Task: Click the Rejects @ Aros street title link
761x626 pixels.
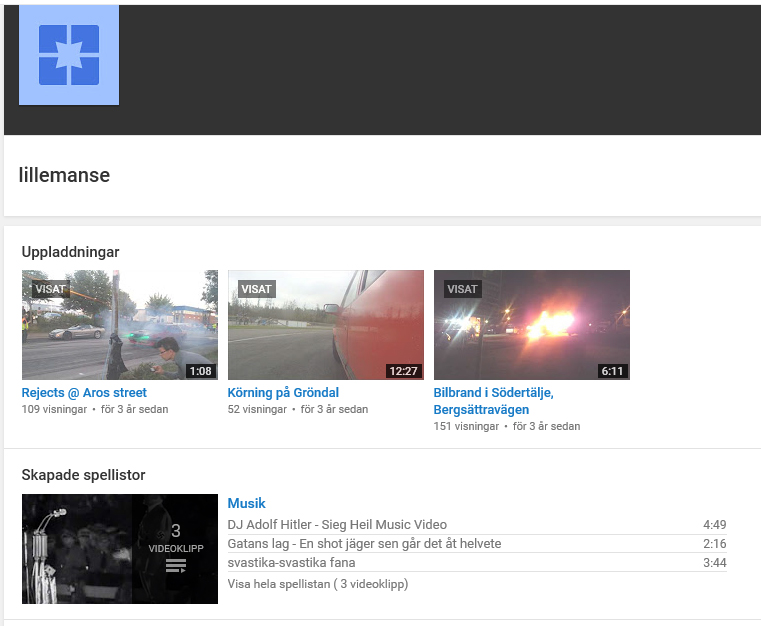Action: point(84,393)
